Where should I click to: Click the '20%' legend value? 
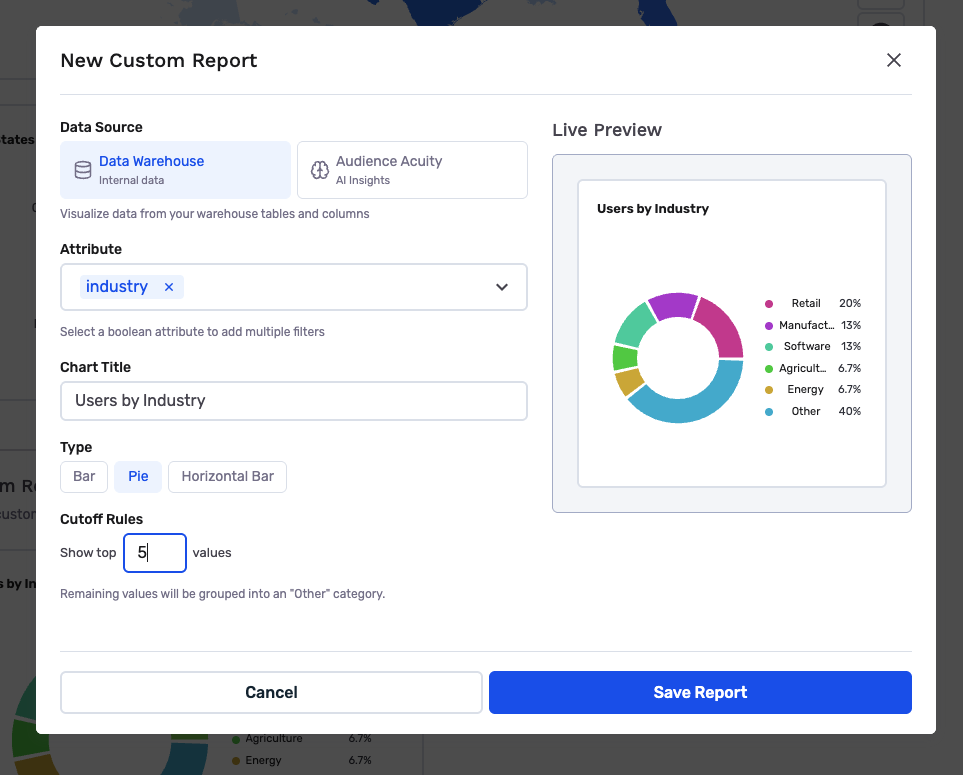click(850, 303)
